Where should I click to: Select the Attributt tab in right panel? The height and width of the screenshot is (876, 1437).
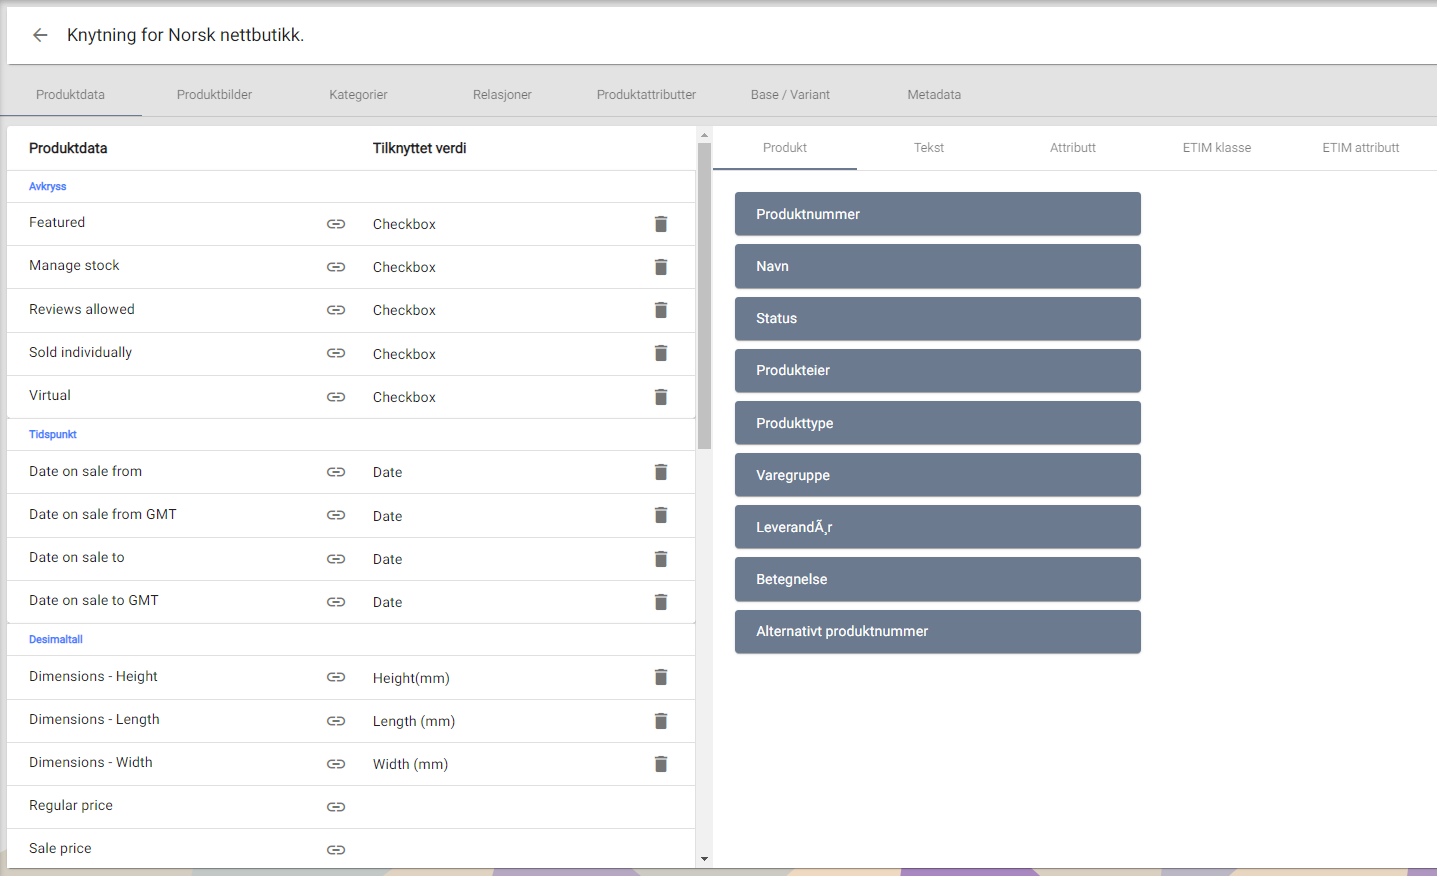(1073, 148)
